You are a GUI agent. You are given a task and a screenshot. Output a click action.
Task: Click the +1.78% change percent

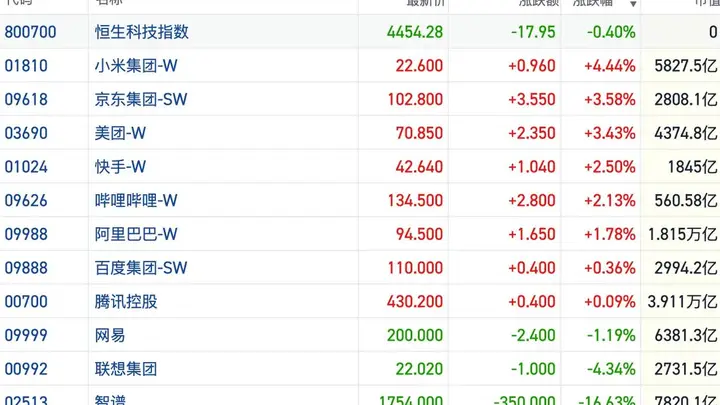click(x=610, y=234)
